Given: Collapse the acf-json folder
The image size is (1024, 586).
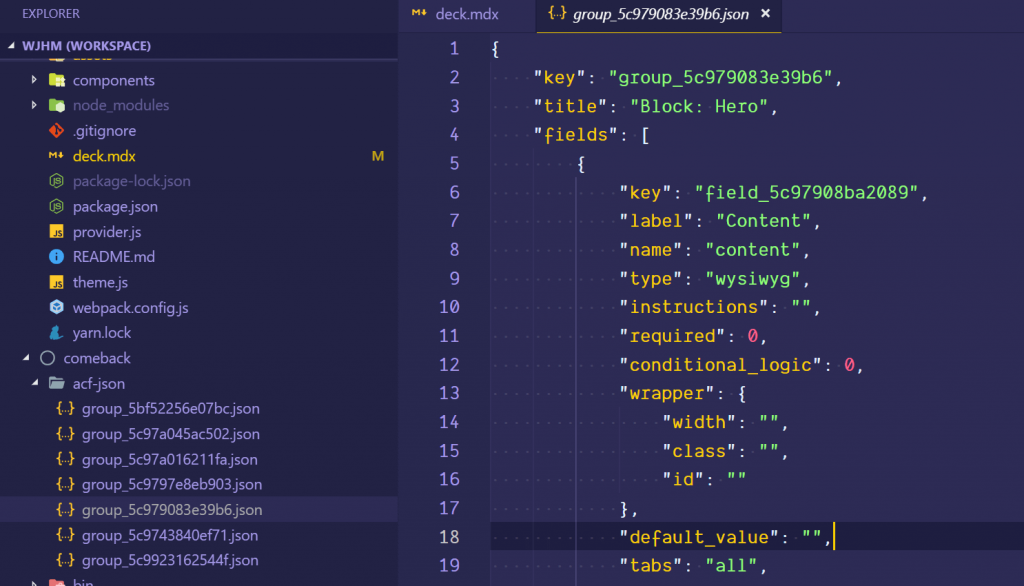Looking at the screenshot, I should click(35, 384).
